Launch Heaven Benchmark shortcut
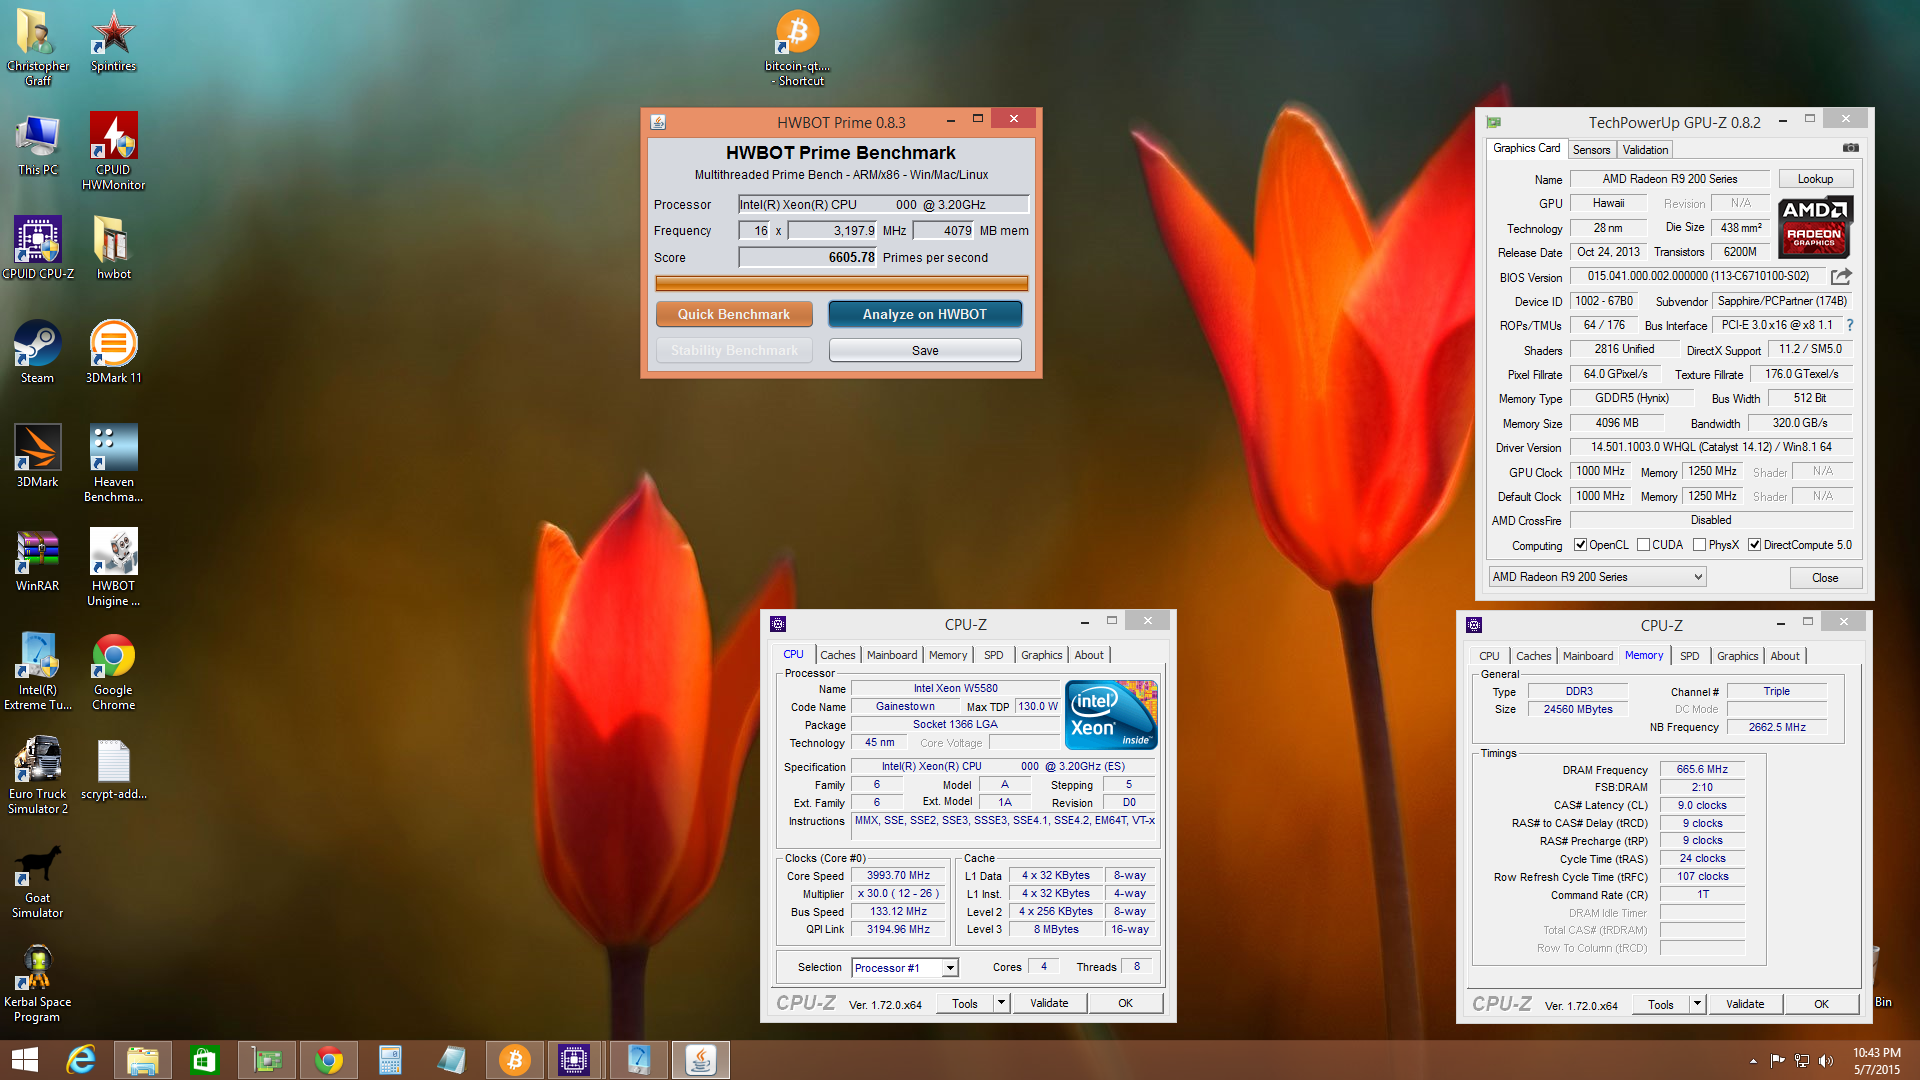 pos(113,462)
